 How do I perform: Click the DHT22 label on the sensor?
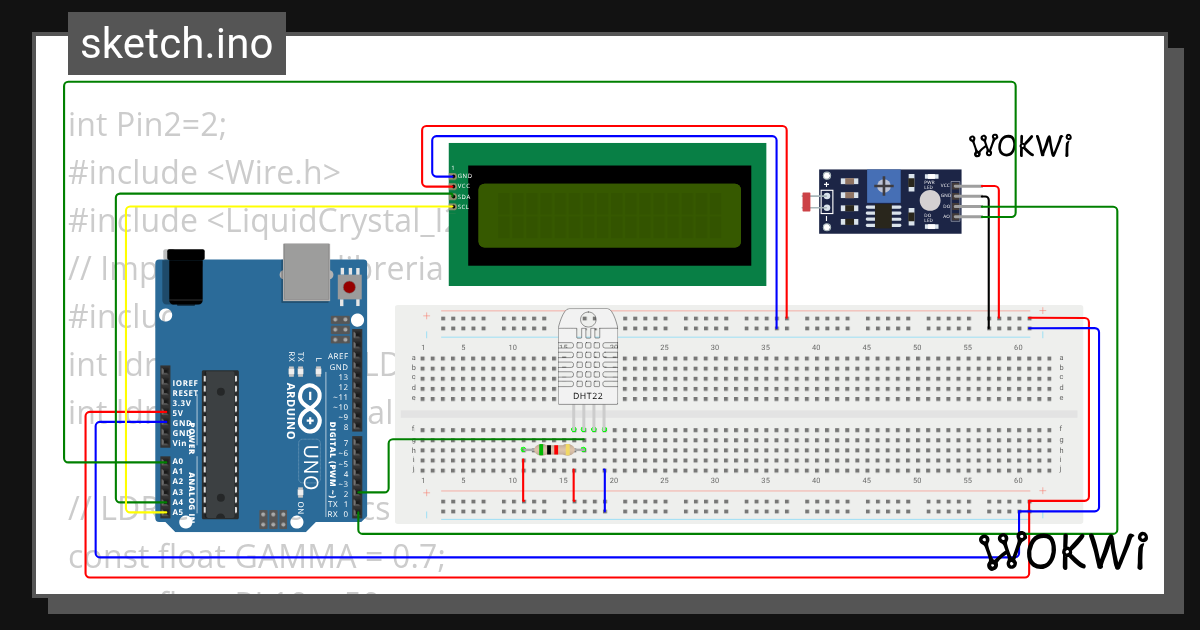pos(588,397)
